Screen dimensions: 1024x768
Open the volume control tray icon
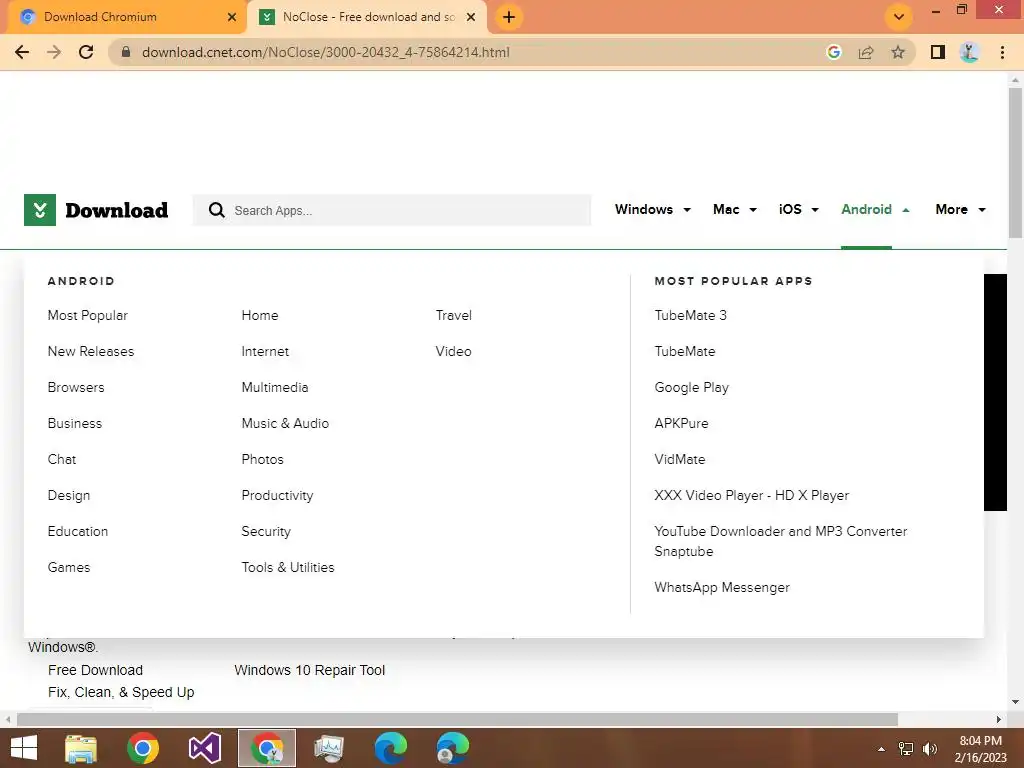pos(929,749)
